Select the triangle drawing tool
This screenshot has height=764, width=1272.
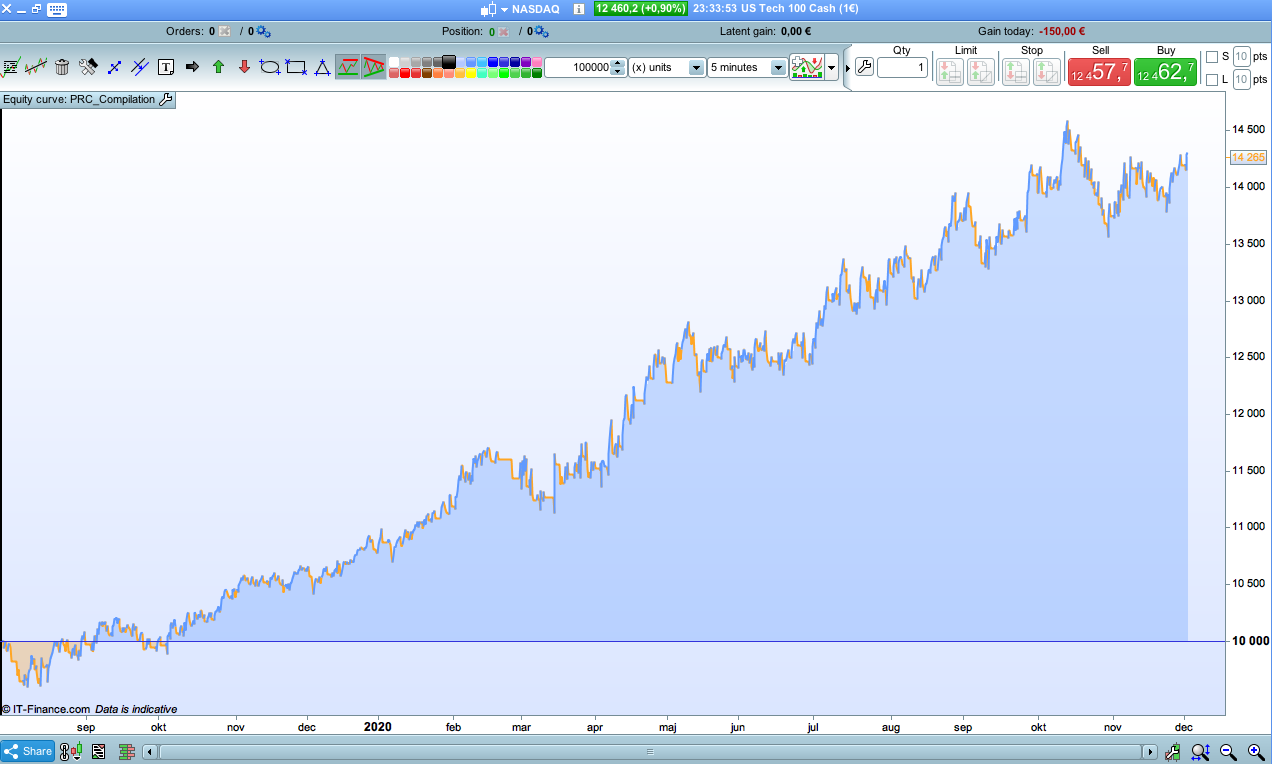[322, 67]
